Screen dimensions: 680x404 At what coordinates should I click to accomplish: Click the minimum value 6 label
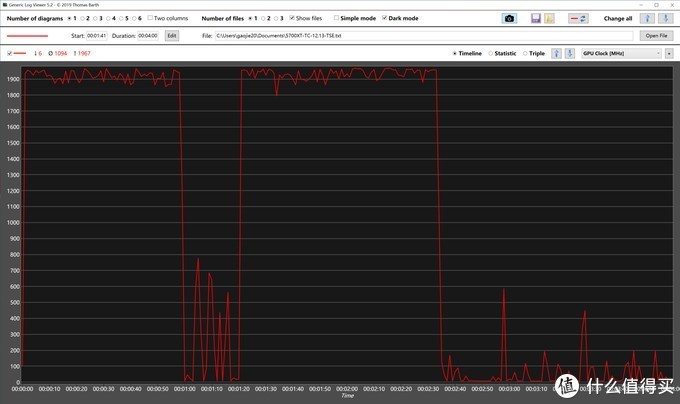pos(38,53)
